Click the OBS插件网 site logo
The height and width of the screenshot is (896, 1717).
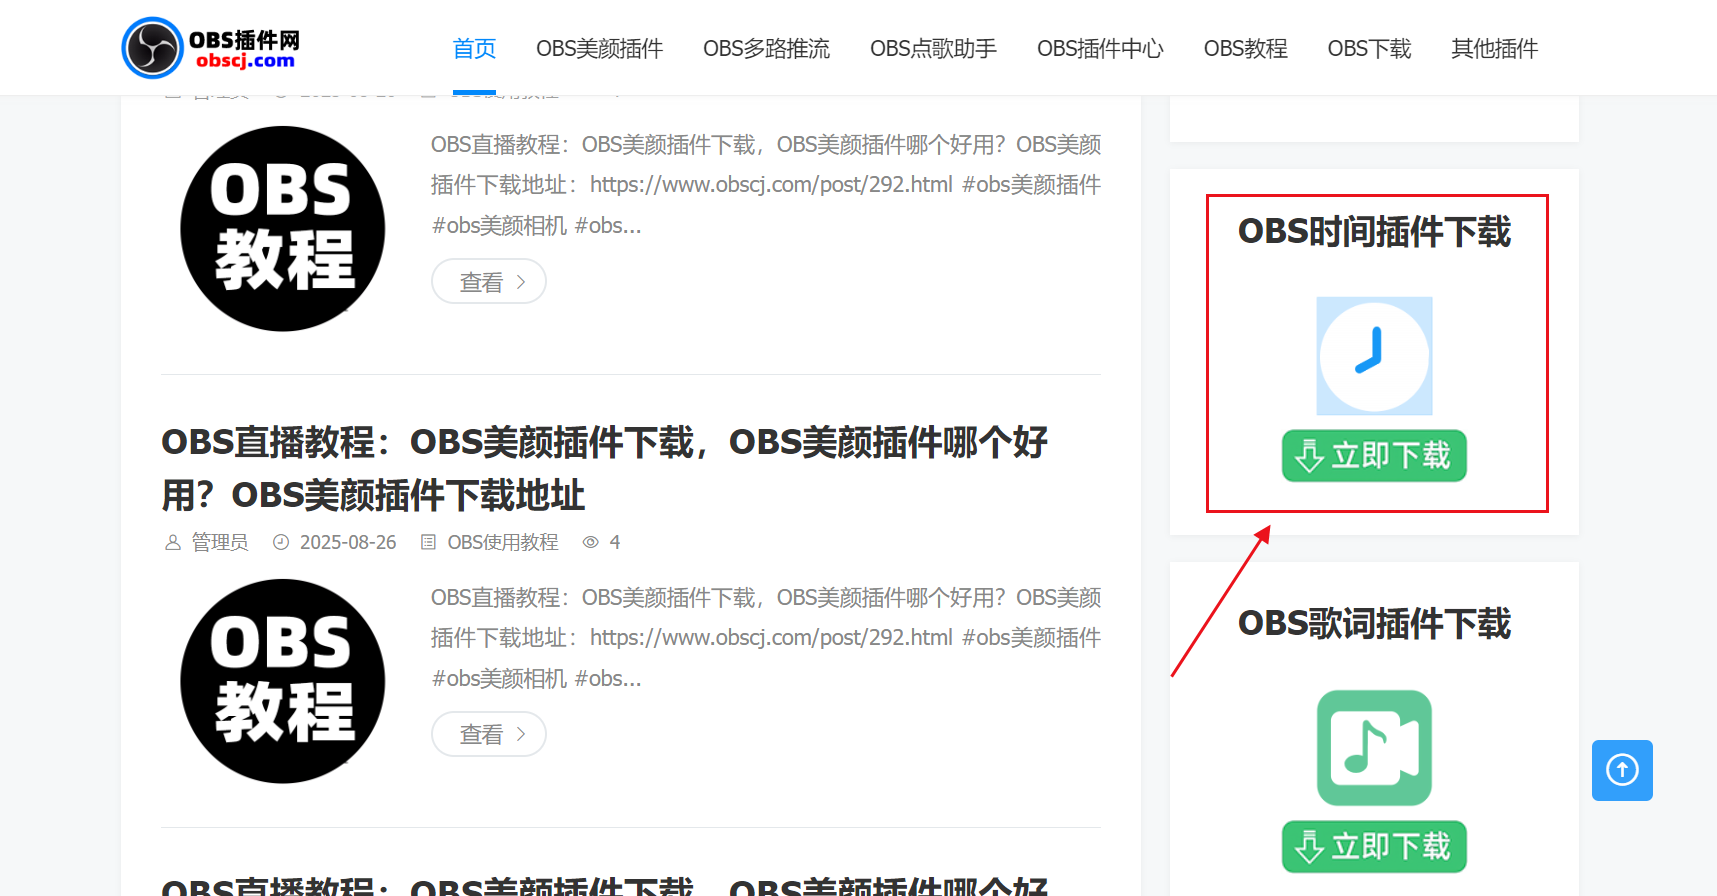point(211,48)
